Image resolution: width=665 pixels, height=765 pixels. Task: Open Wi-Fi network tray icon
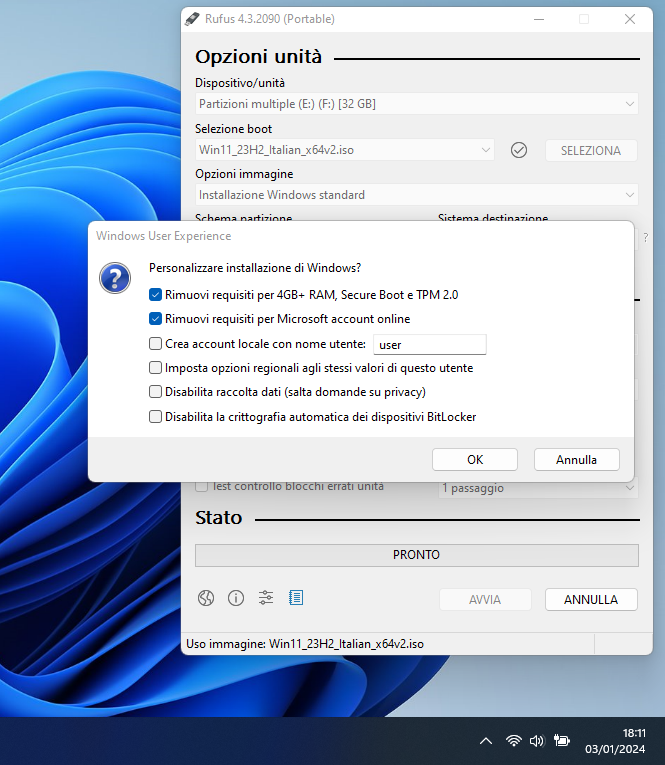click(x=513, y=741)
